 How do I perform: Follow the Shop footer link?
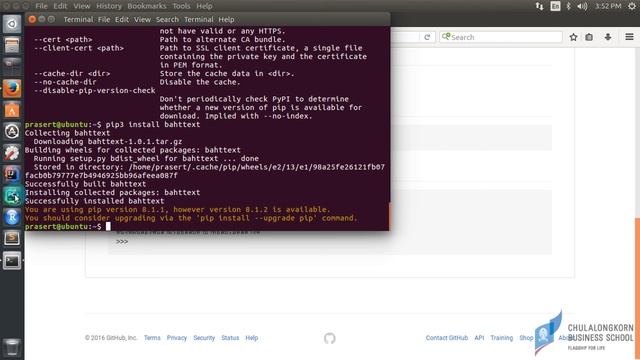[526, 338]
